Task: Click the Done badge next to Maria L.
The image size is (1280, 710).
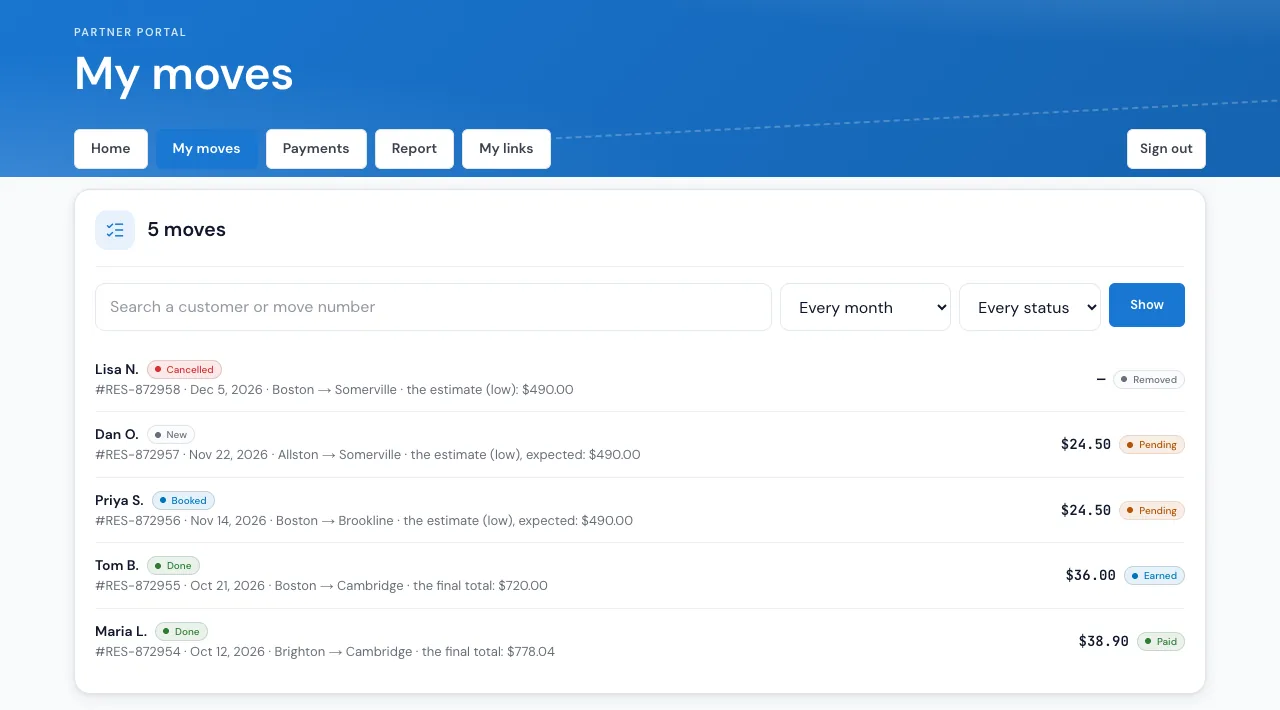Action: pyautogui.click(x=181, y=631)
